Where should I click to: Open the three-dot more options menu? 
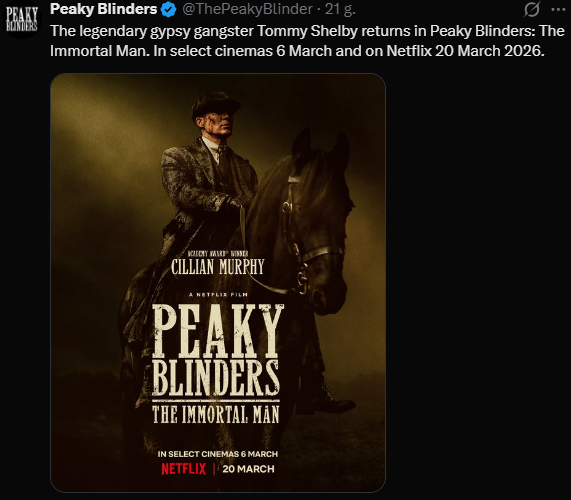point(559,9)
